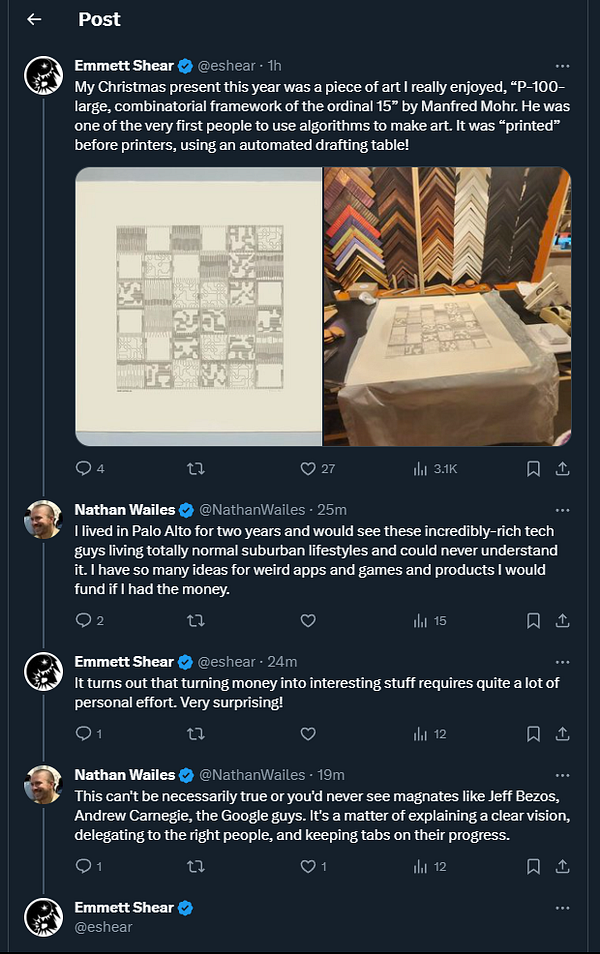Viewport: 600px width, 954px height.
Task: Go back using the arrow icon
Action: tap(34, 19)
